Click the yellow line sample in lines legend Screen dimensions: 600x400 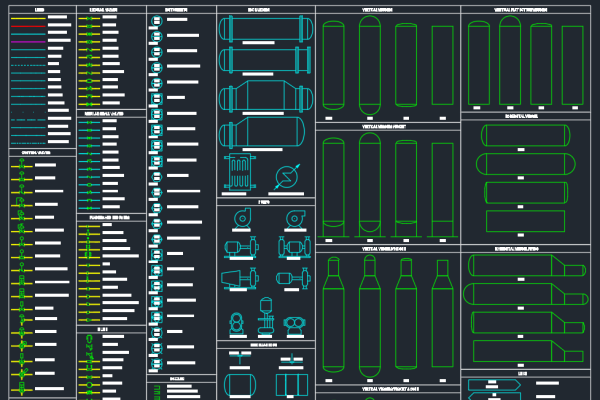tap(27, 20)
